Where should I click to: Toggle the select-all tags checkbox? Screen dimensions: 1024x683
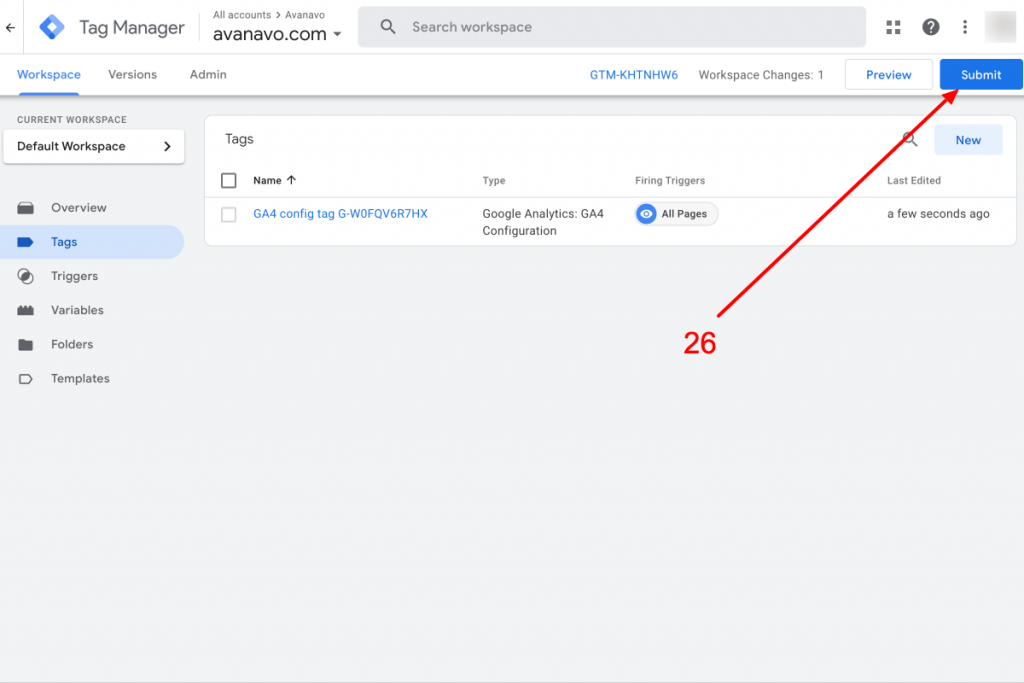[x=229, y=180]
